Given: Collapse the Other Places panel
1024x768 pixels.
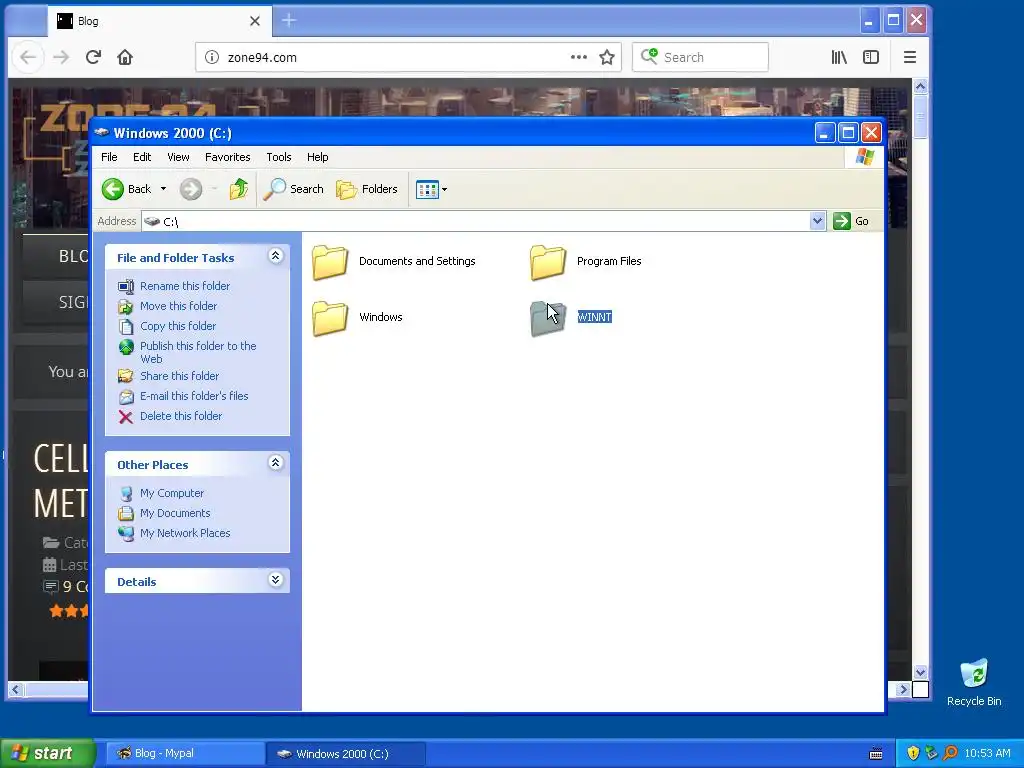Looking at the screenshot, I should coord(276,463).
